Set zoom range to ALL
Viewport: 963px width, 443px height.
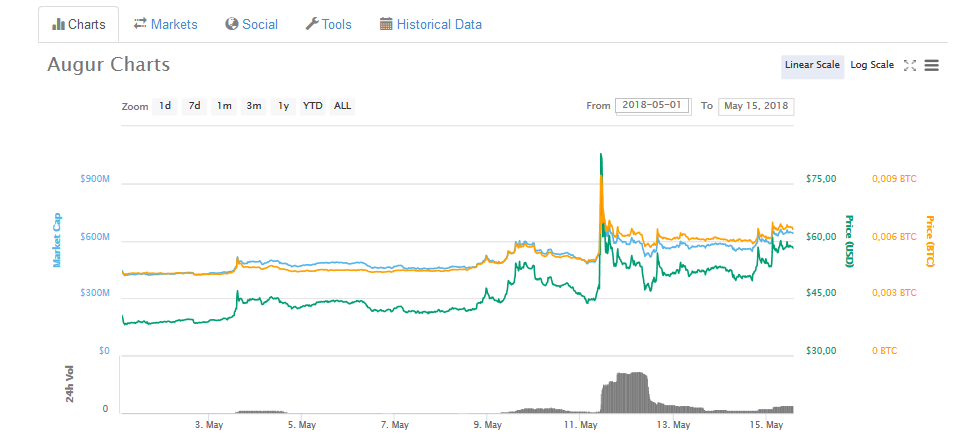pos(342,106)
